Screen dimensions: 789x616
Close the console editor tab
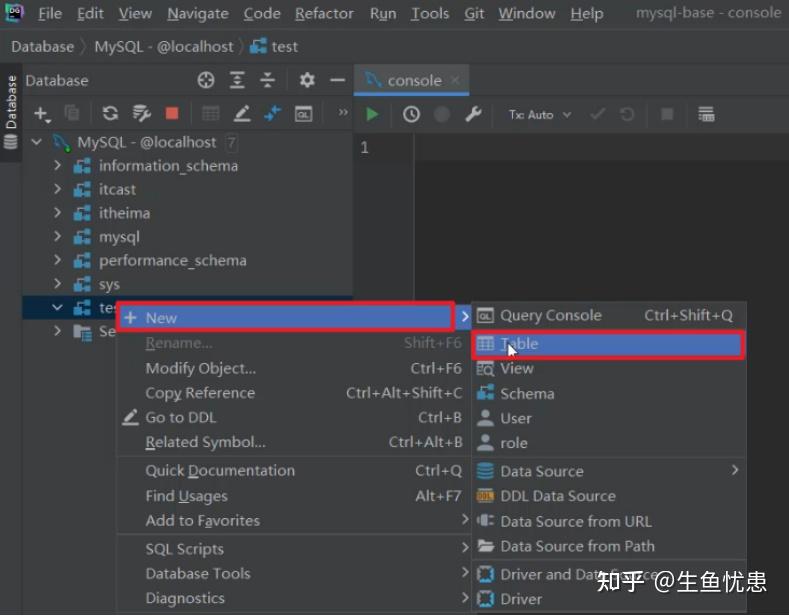(455, 80)
